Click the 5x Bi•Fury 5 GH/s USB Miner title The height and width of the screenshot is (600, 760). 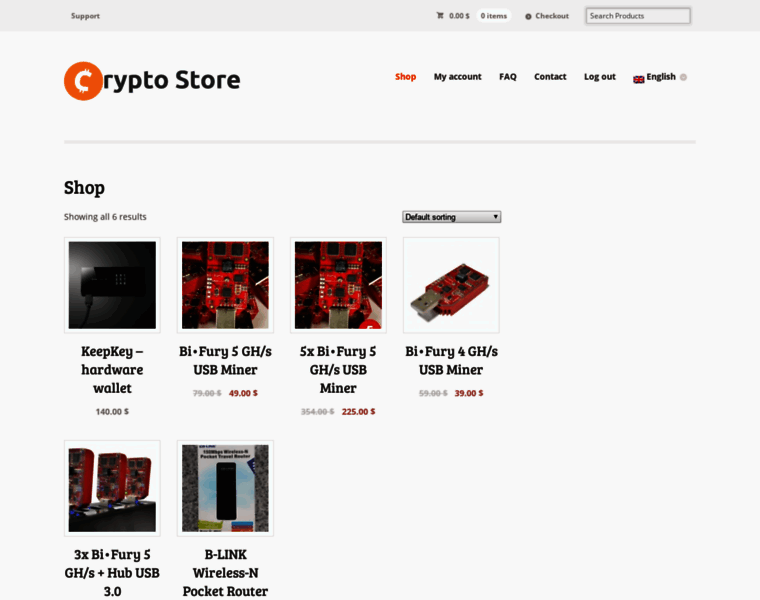[338, 370]
